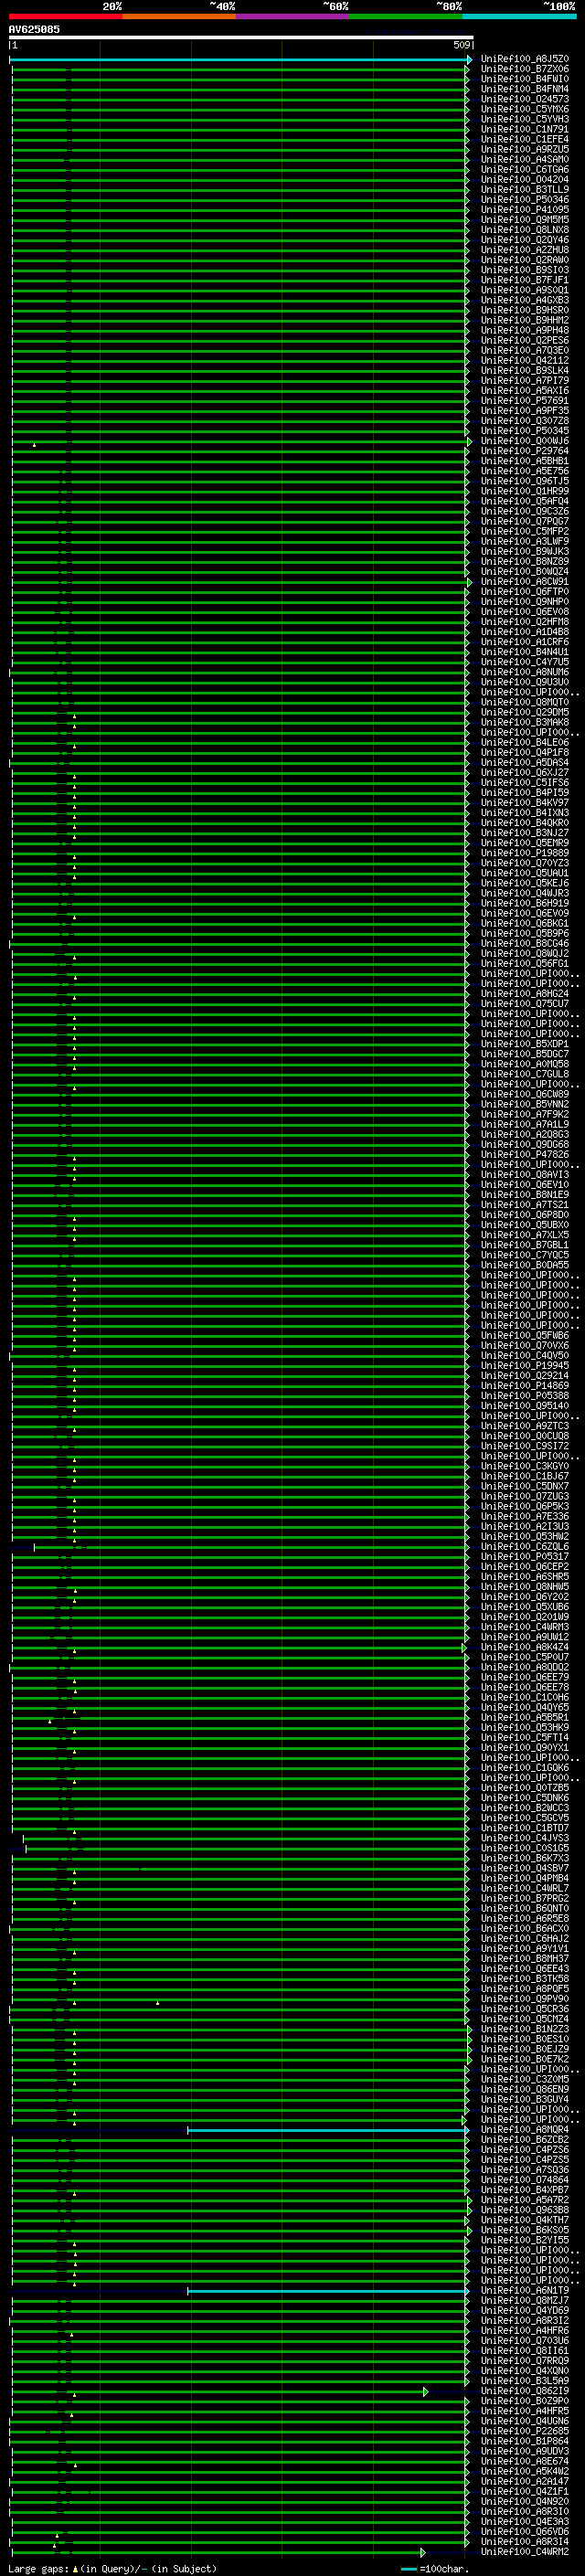Open the UniRef100_A9RZU5 hit label
The image size is (585, 2576).
tap(525, 149)
